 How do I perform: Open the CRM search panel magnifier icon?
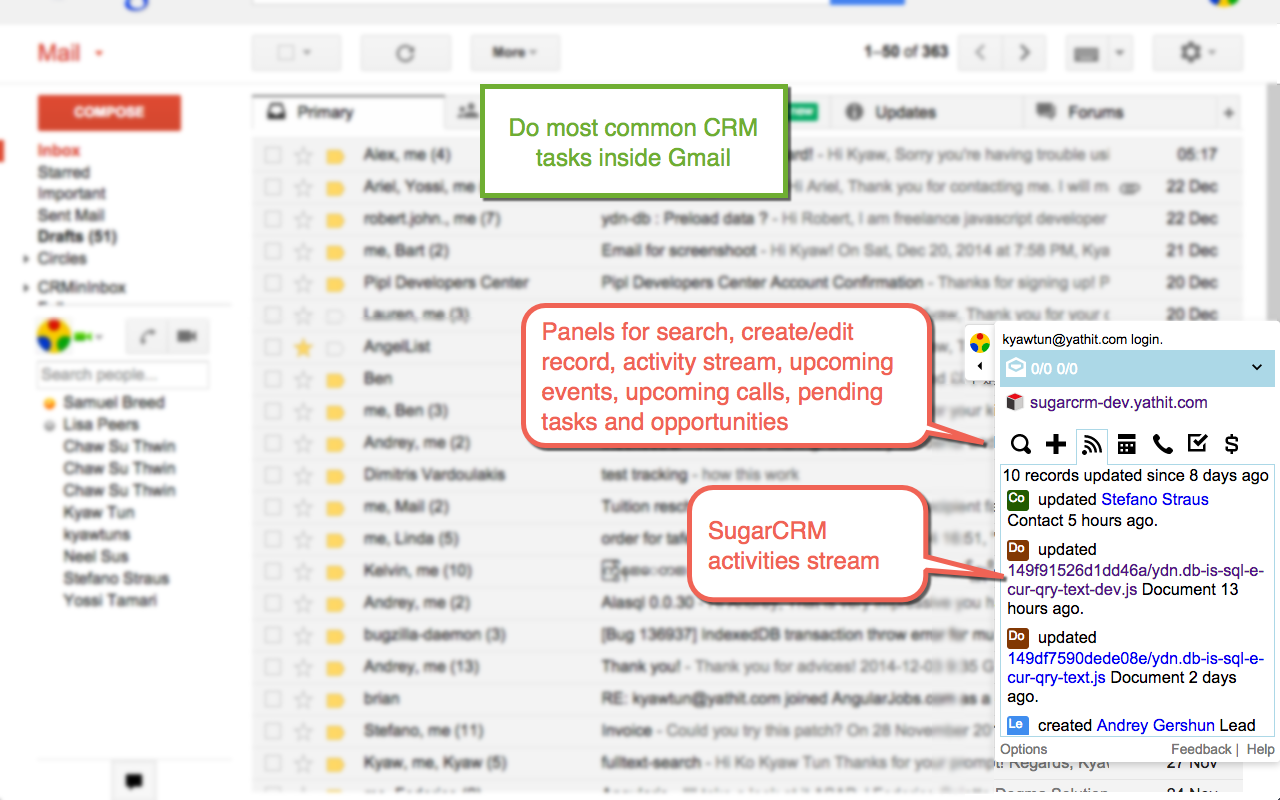(1020, 444)
